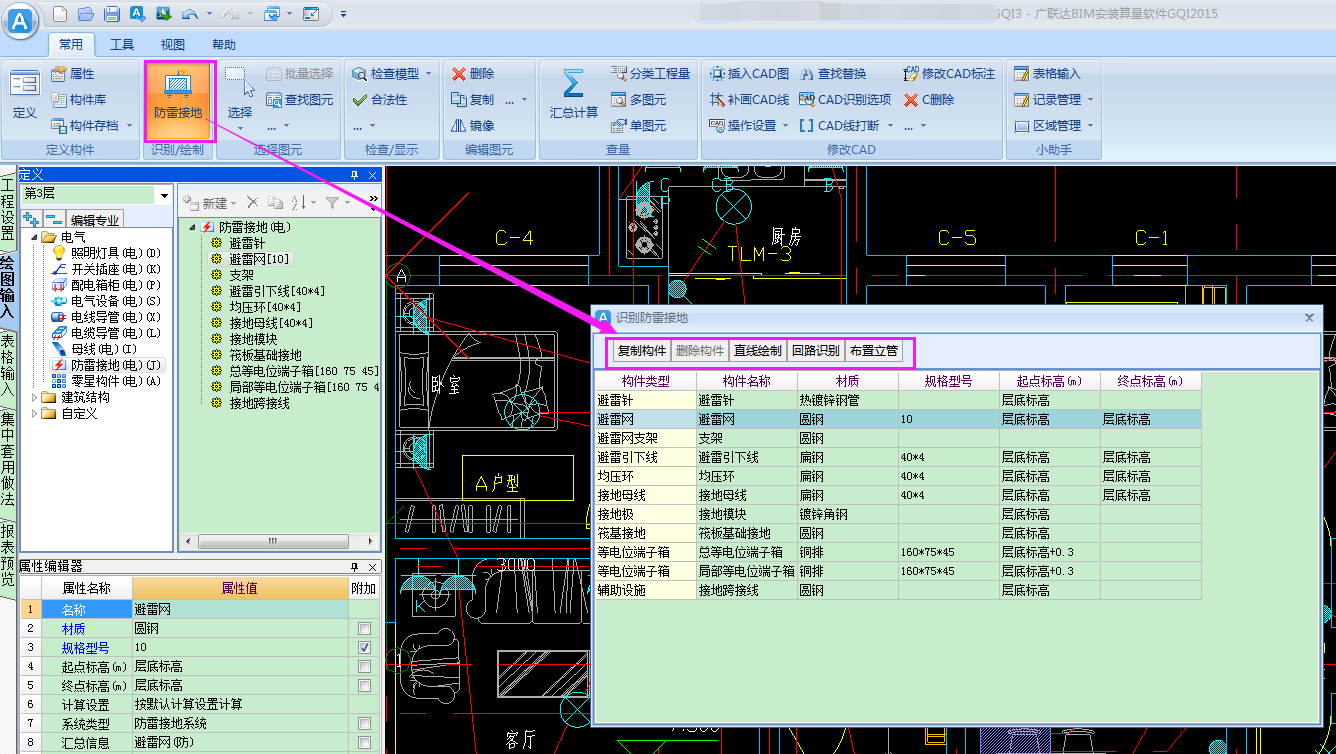Click 均压环 row in dialog table

point(898,476)
